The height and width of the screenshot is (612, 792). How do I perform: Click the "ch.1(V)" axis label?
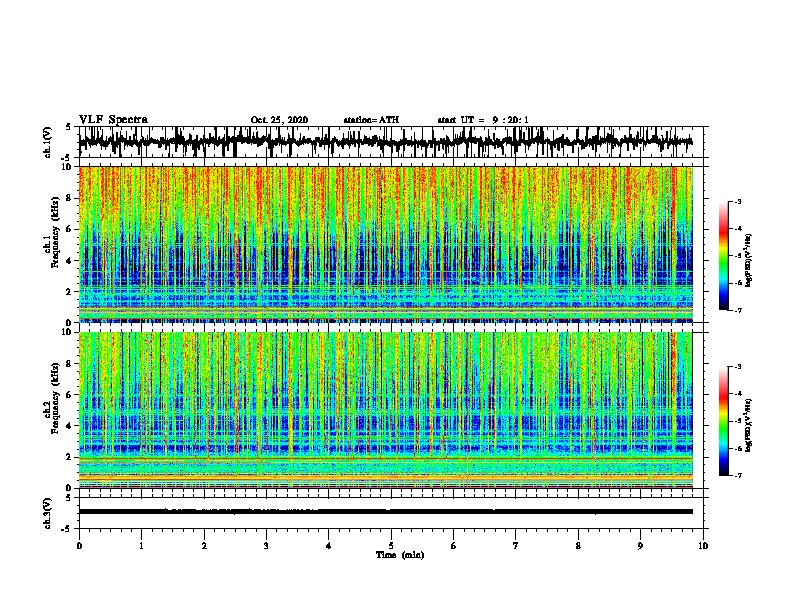tap(48, 142)
